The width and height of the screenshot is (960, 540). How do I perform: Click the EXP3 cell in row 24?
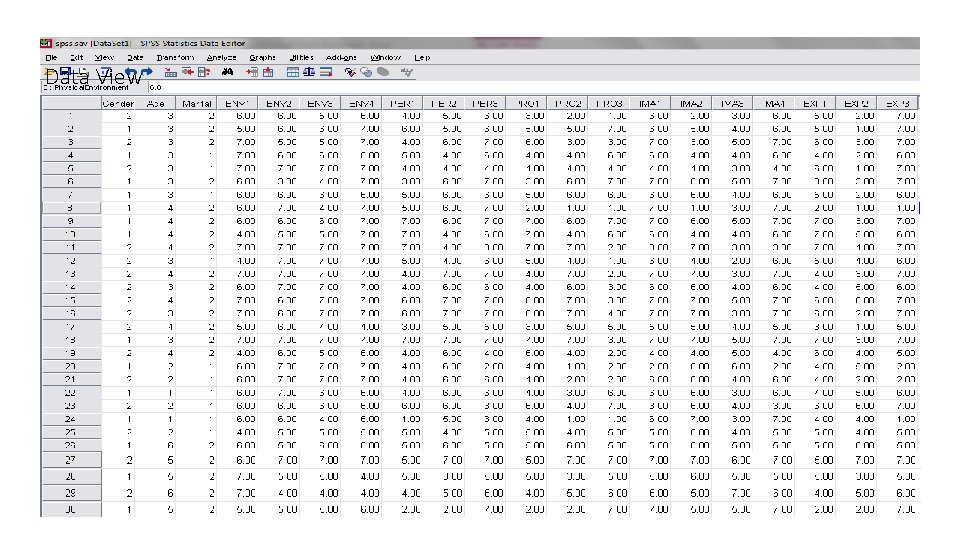point(898,419)
